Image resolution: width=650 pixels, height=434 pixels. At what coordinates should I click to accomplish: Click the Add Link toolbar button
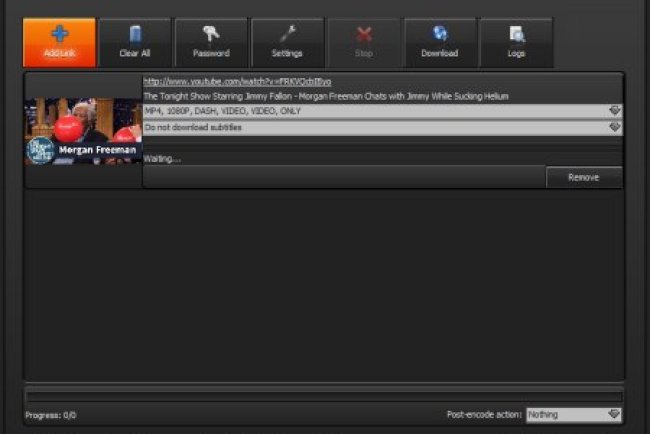[60, 42]
